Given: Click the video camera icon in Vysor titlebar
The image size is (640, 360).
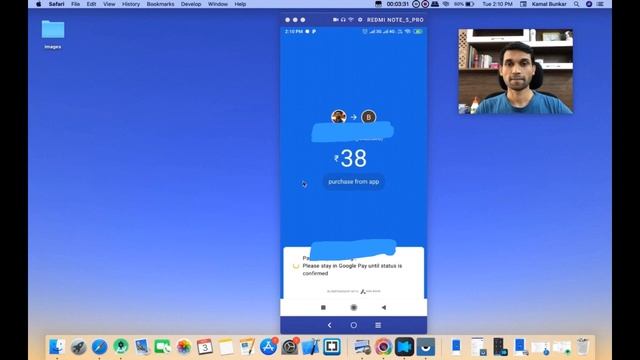Looking at the screenshot, I should coord(336,20).
